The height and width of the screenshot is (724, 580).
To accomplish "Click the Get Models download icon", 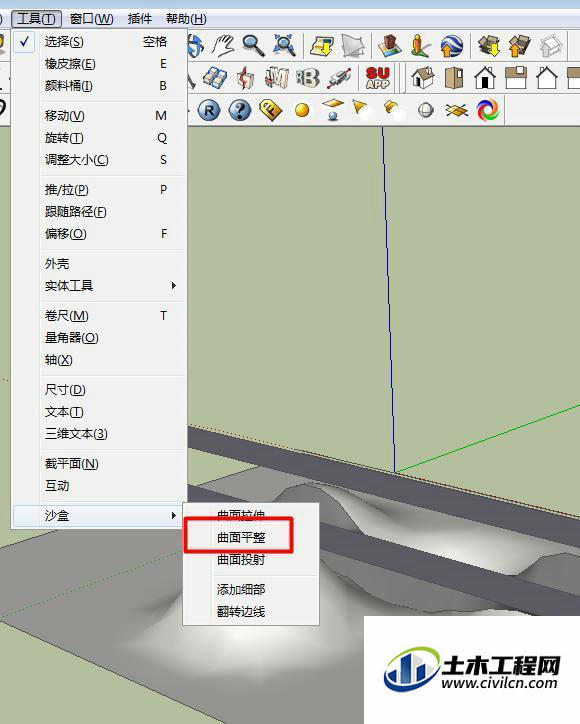I will (489, 45).
